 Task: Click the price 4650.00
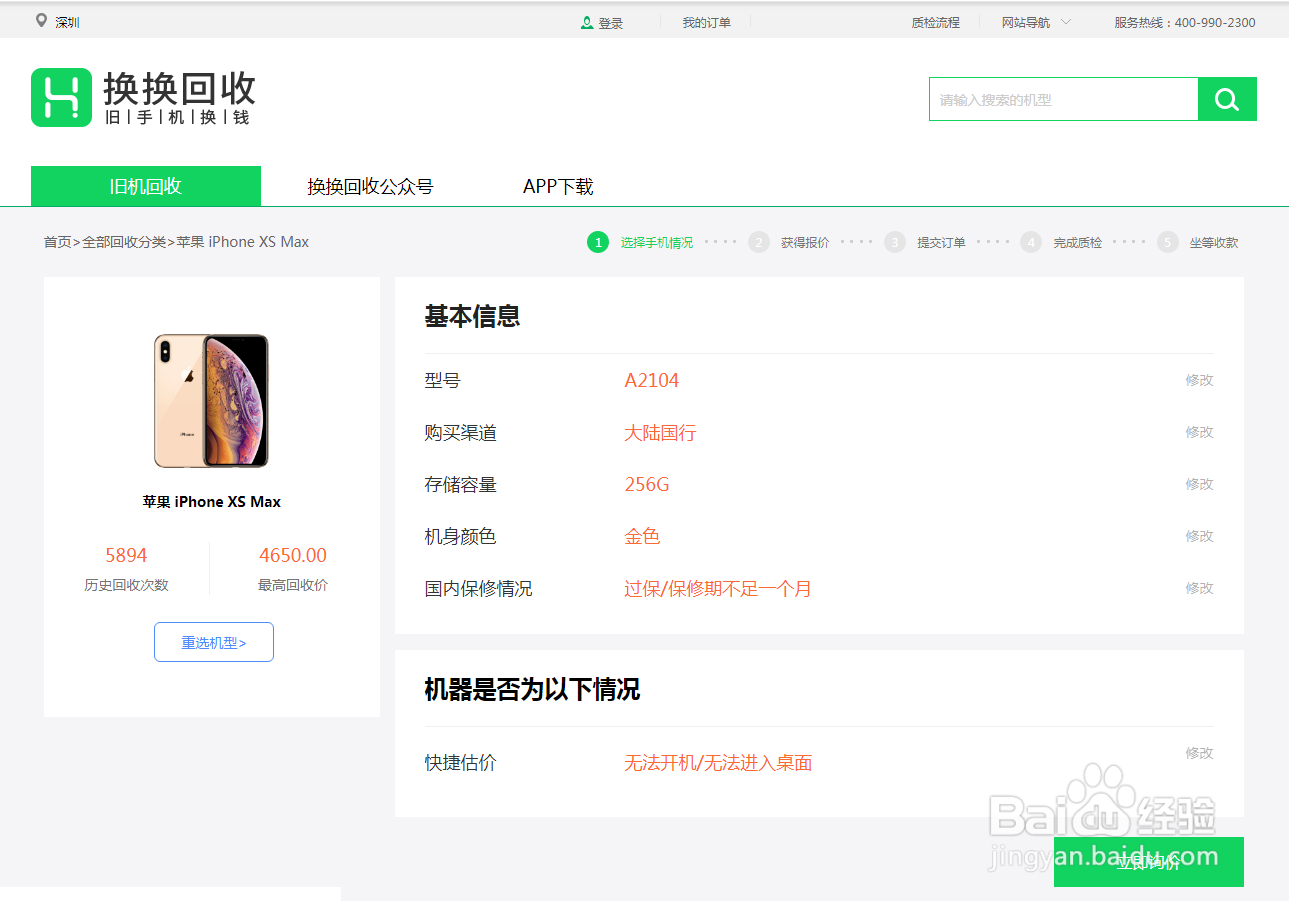[293, 556]
